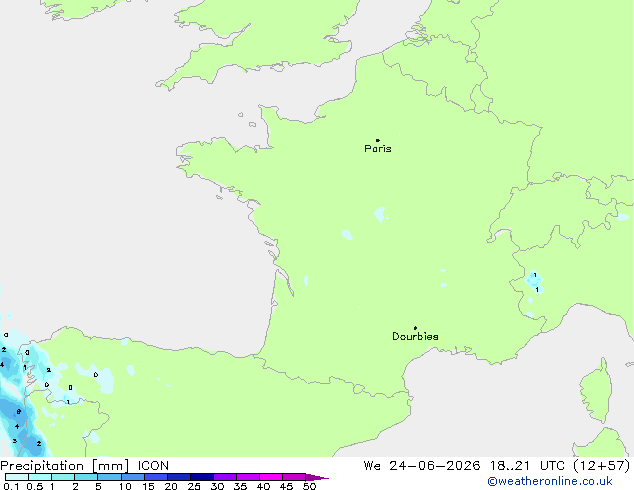Click the '30' legend scale value
The height and width of the screenshot is (490, 634).
point(217,486)
